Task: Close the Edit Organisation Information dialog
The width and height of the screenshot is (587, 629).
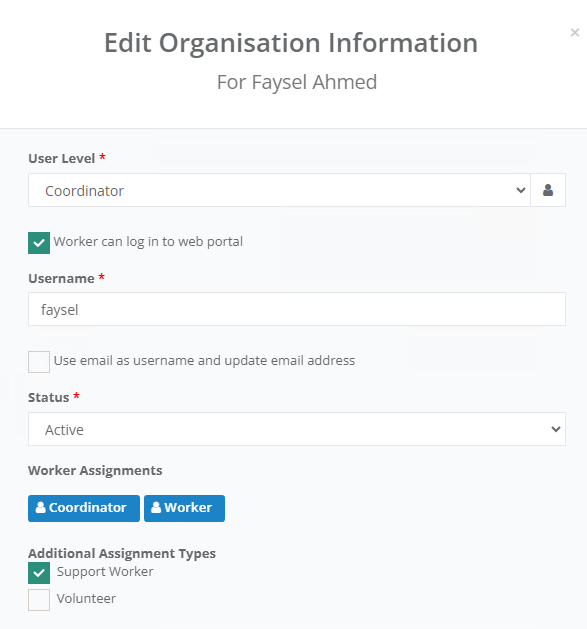Action: coord(575,32)
